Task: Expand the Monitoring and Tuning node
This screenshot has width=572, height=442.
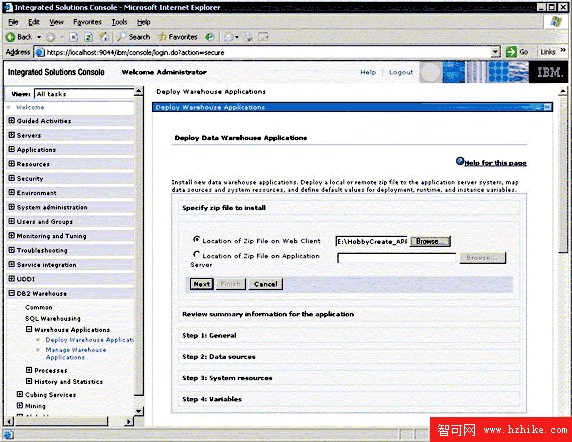Action: (12, 236)
